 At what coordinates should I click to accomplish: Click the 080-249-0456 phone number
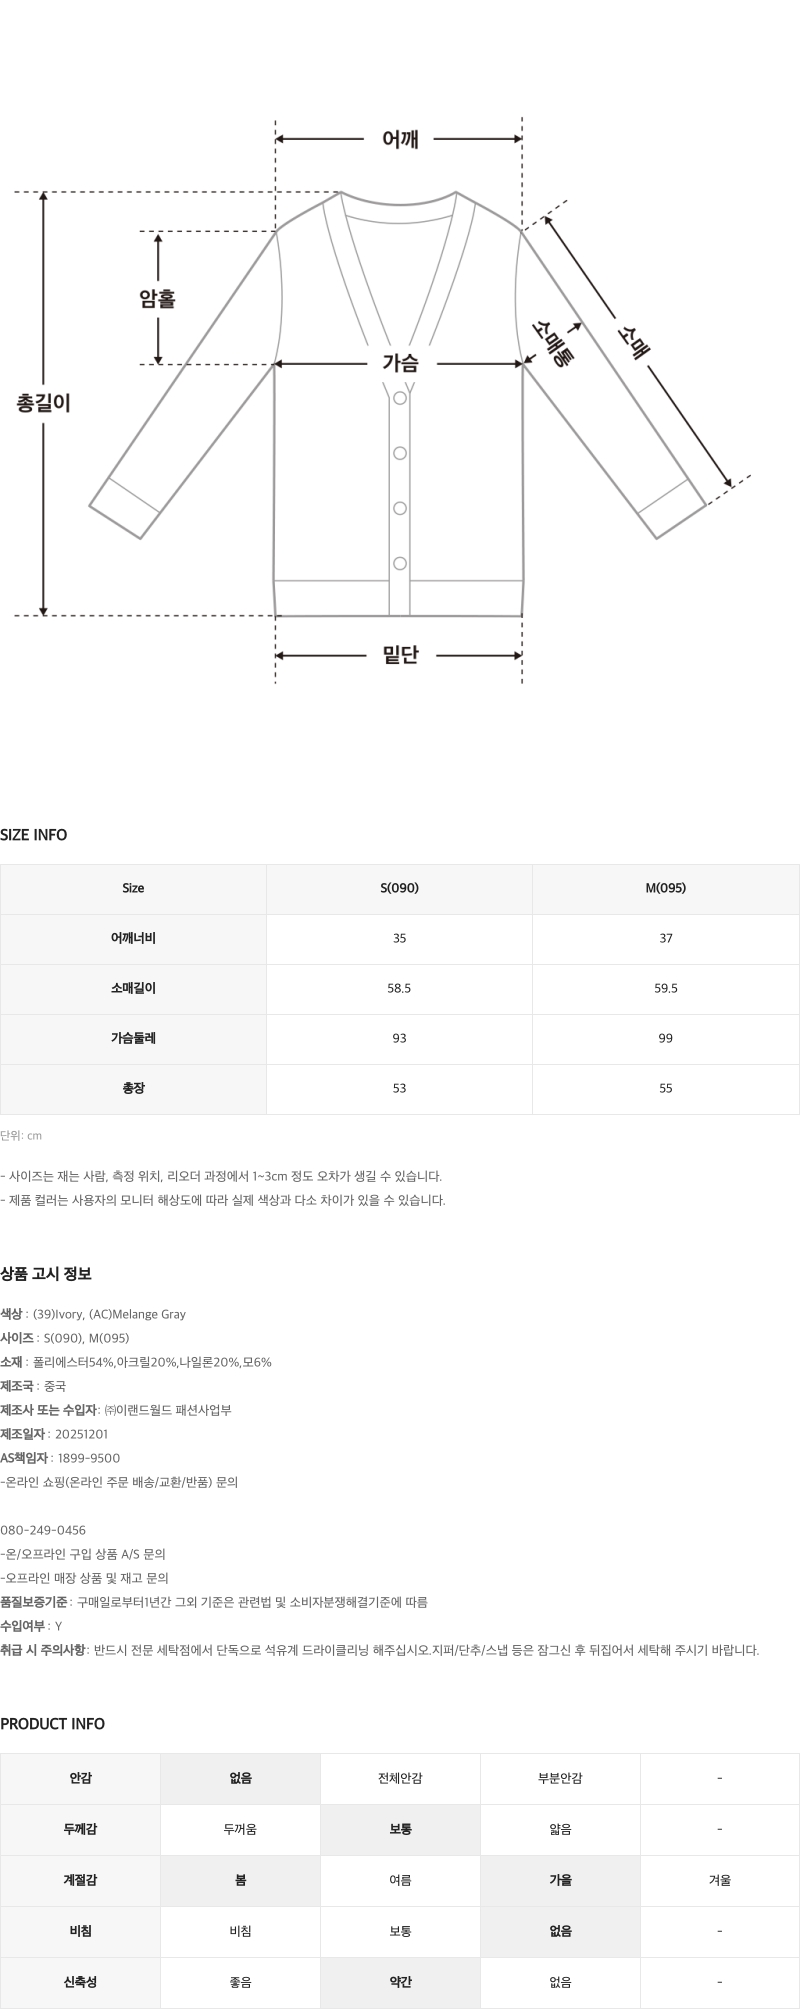43,1530
